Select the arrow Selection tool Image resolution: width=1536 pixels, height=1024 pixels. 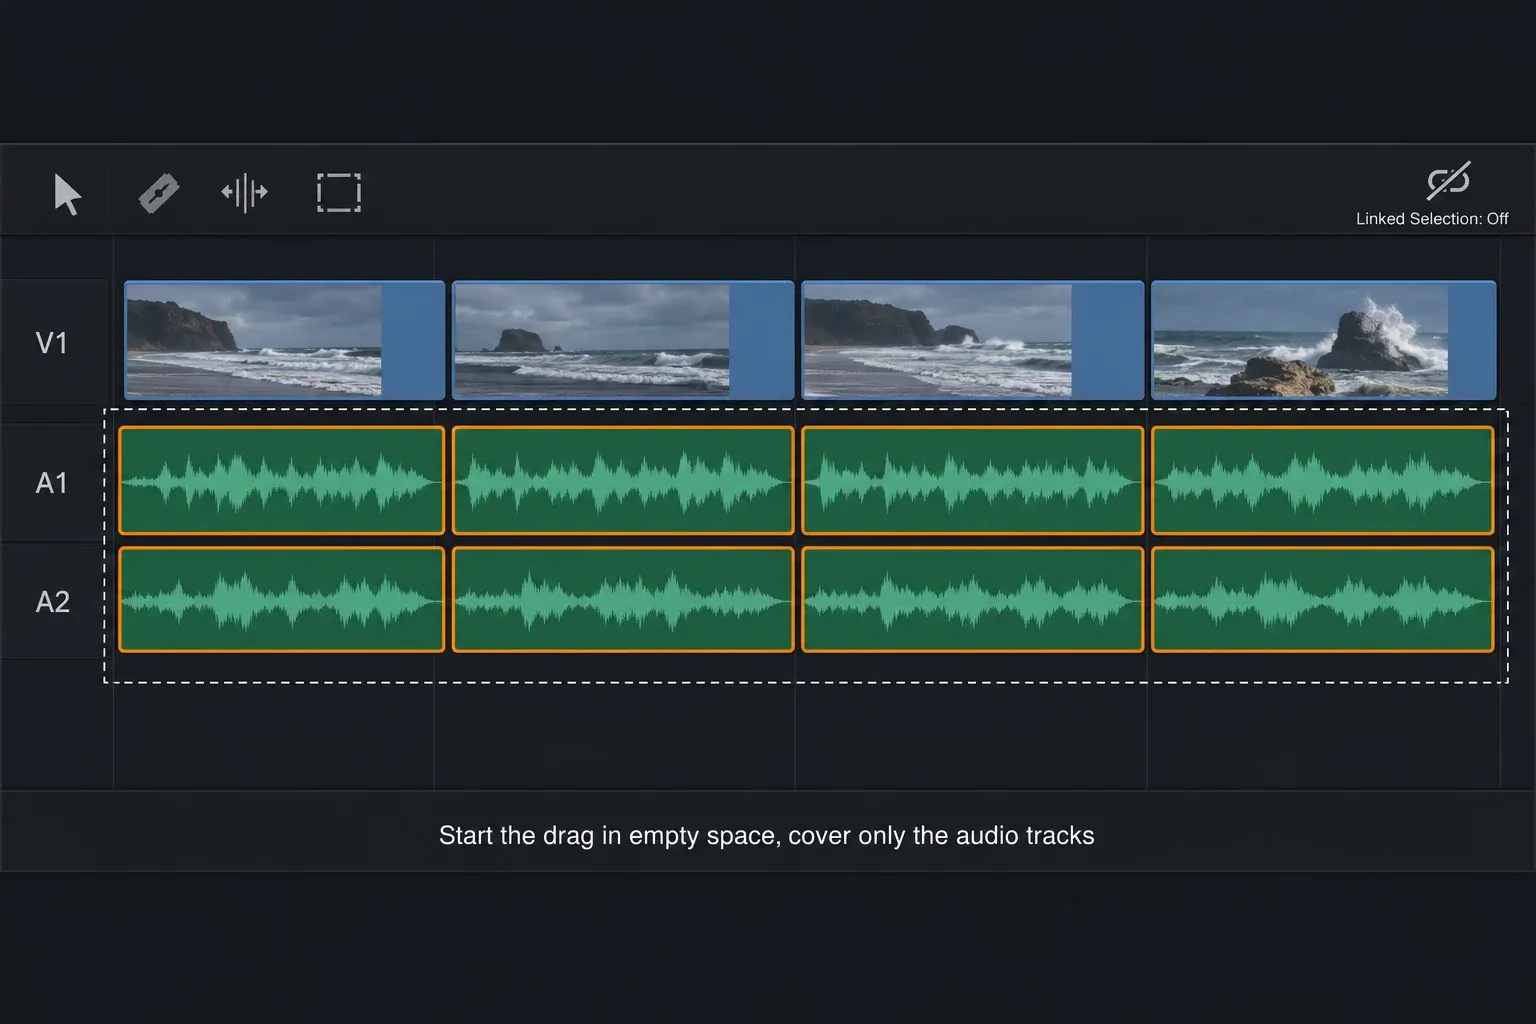(67, 193)
